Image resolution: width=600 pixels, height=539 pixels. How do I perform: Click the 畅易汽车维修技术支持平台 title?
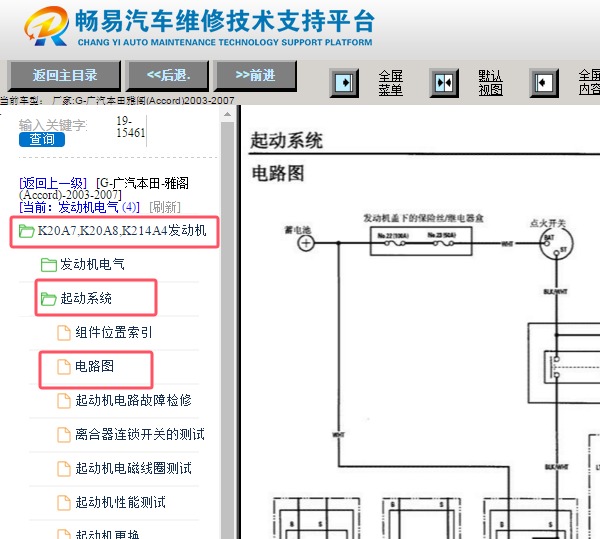point(224,21)
